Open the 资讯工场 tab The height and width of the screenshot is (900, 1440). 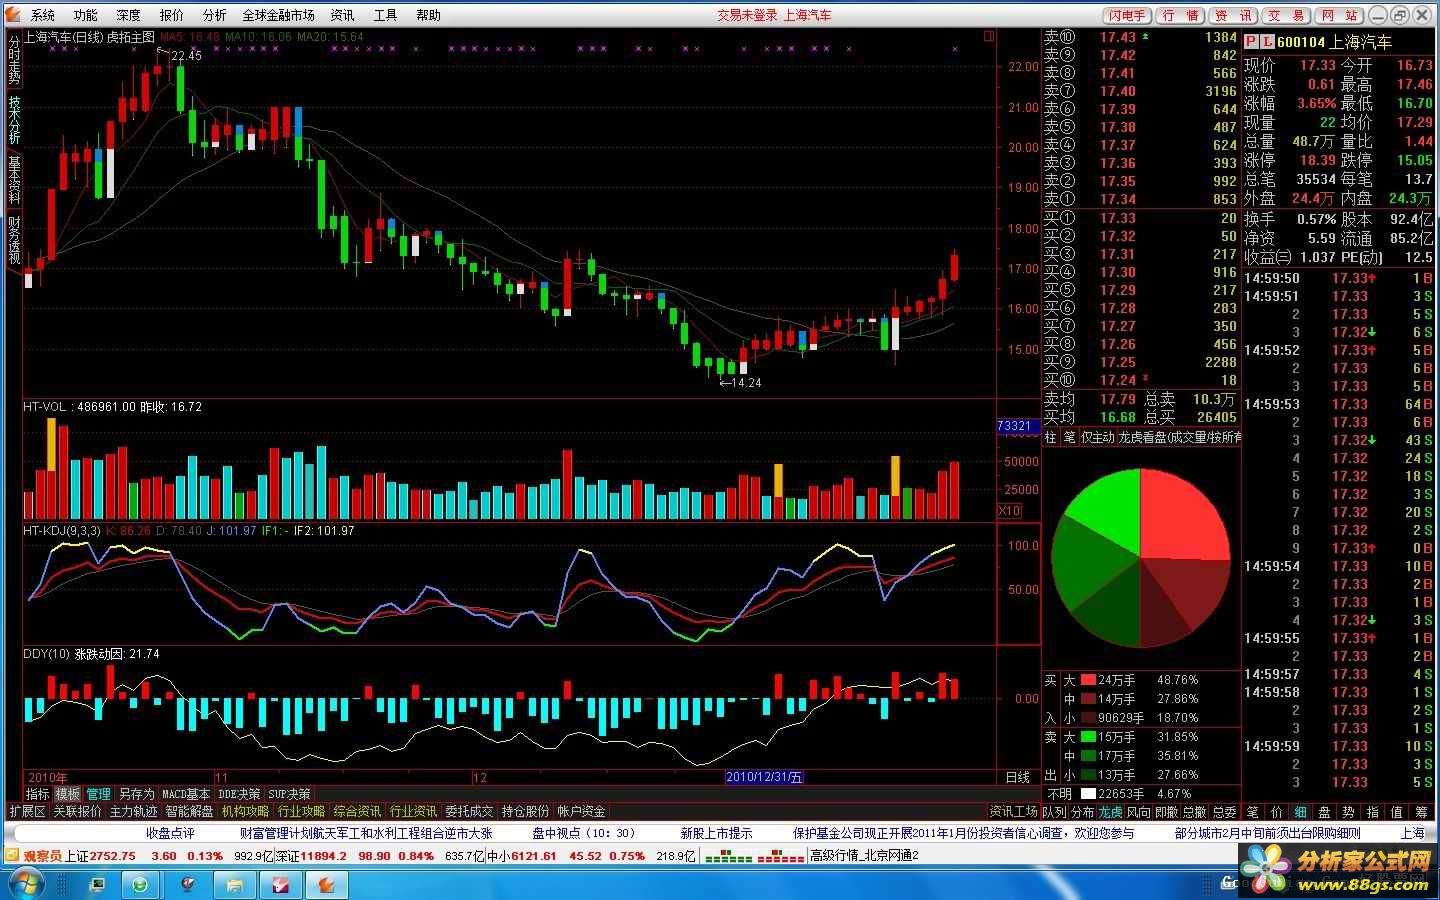tap(1013, 811)
